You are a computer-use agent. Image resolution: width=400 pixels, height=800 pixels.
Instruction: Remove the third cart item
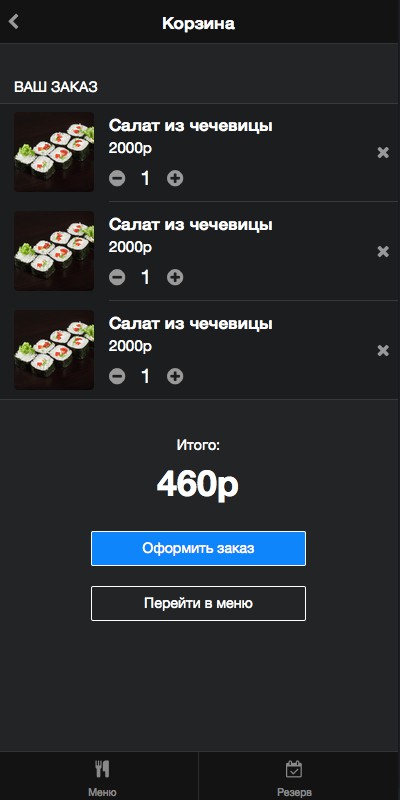click(383, 351)
